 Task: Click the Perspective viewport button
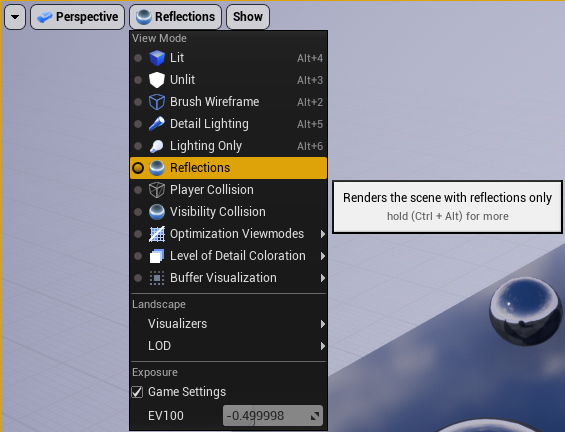pyautogui.click(x=77, y=17)
